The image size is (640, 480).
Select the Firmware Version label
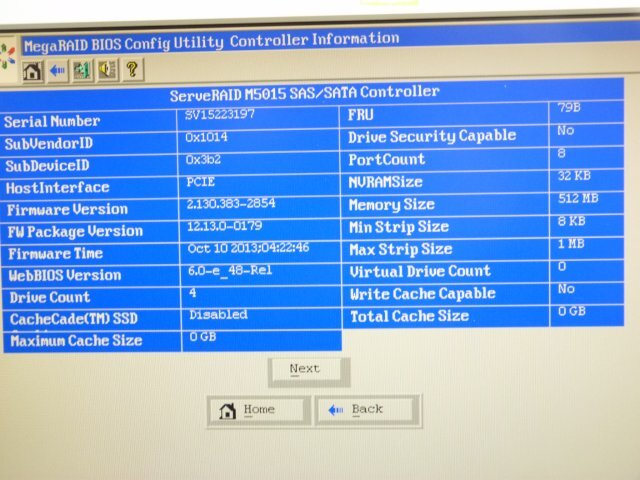point(67,210)
